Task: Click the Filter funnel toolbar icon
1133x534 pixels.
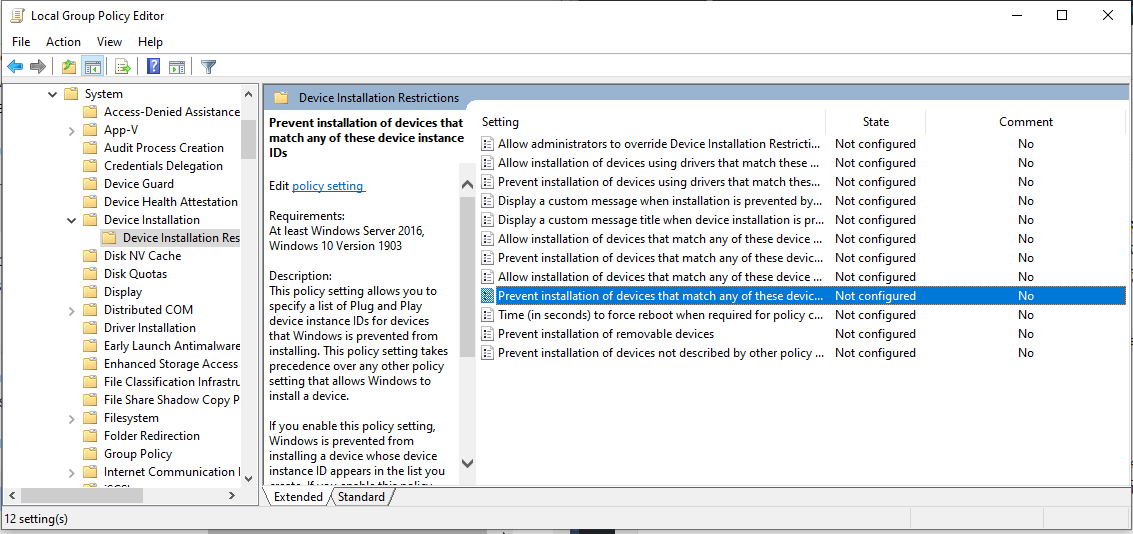Action: [209, 67]
